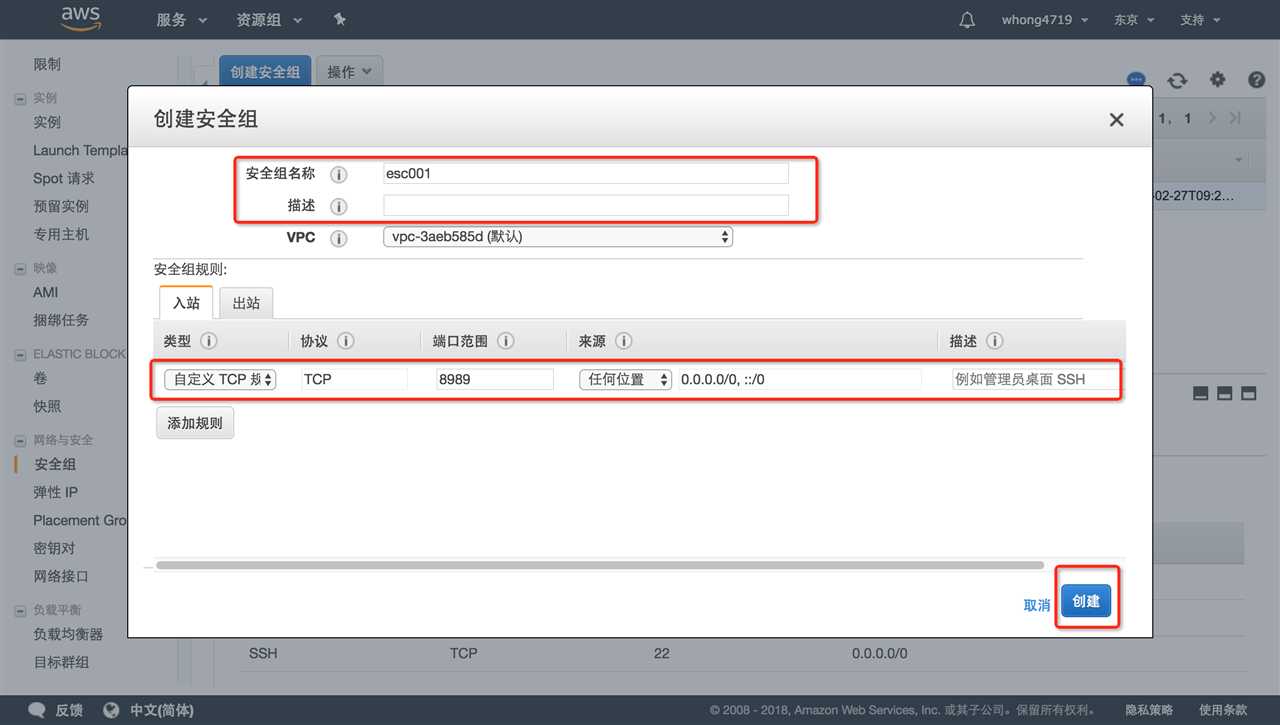Show info icon beside port range header
The height and width of the screenshot is (725, 1280).
506,341
